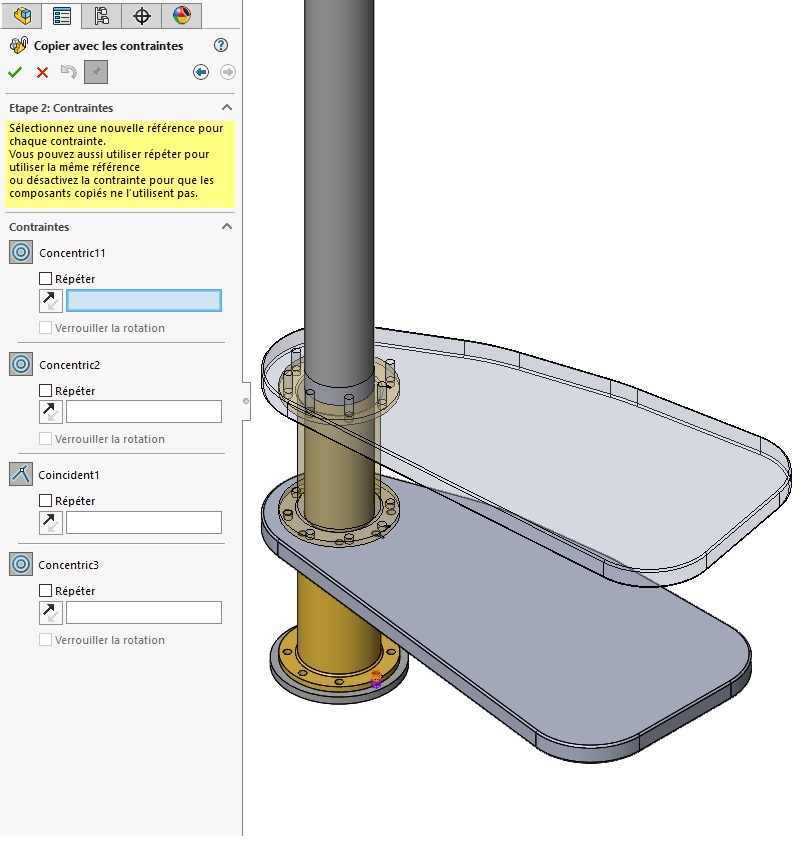
Task: Enable Répéter for Coincident1
Action: coord(46,500)
